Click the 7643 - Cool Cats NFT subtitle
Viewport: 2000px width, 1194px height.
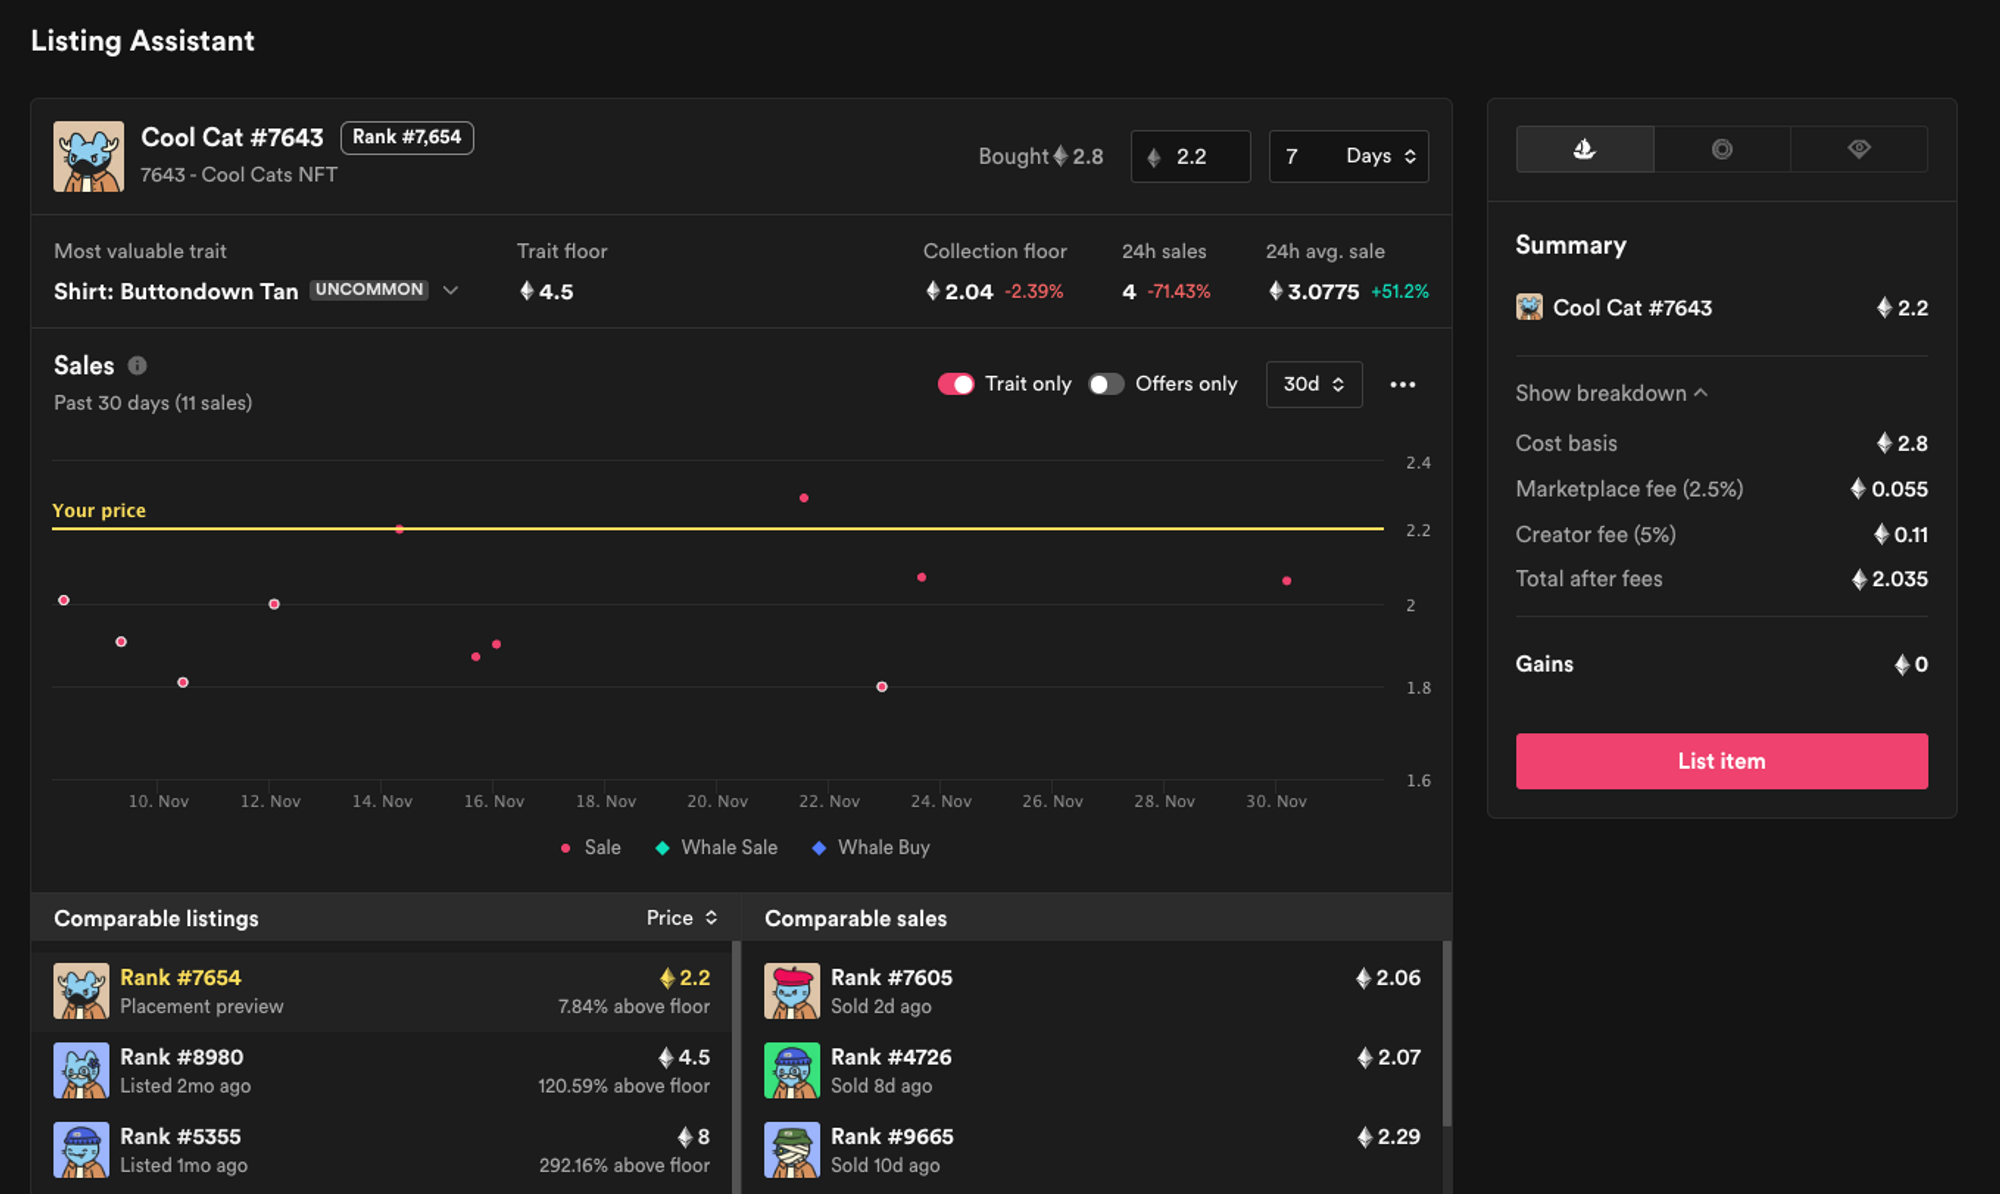coord(239,174)
